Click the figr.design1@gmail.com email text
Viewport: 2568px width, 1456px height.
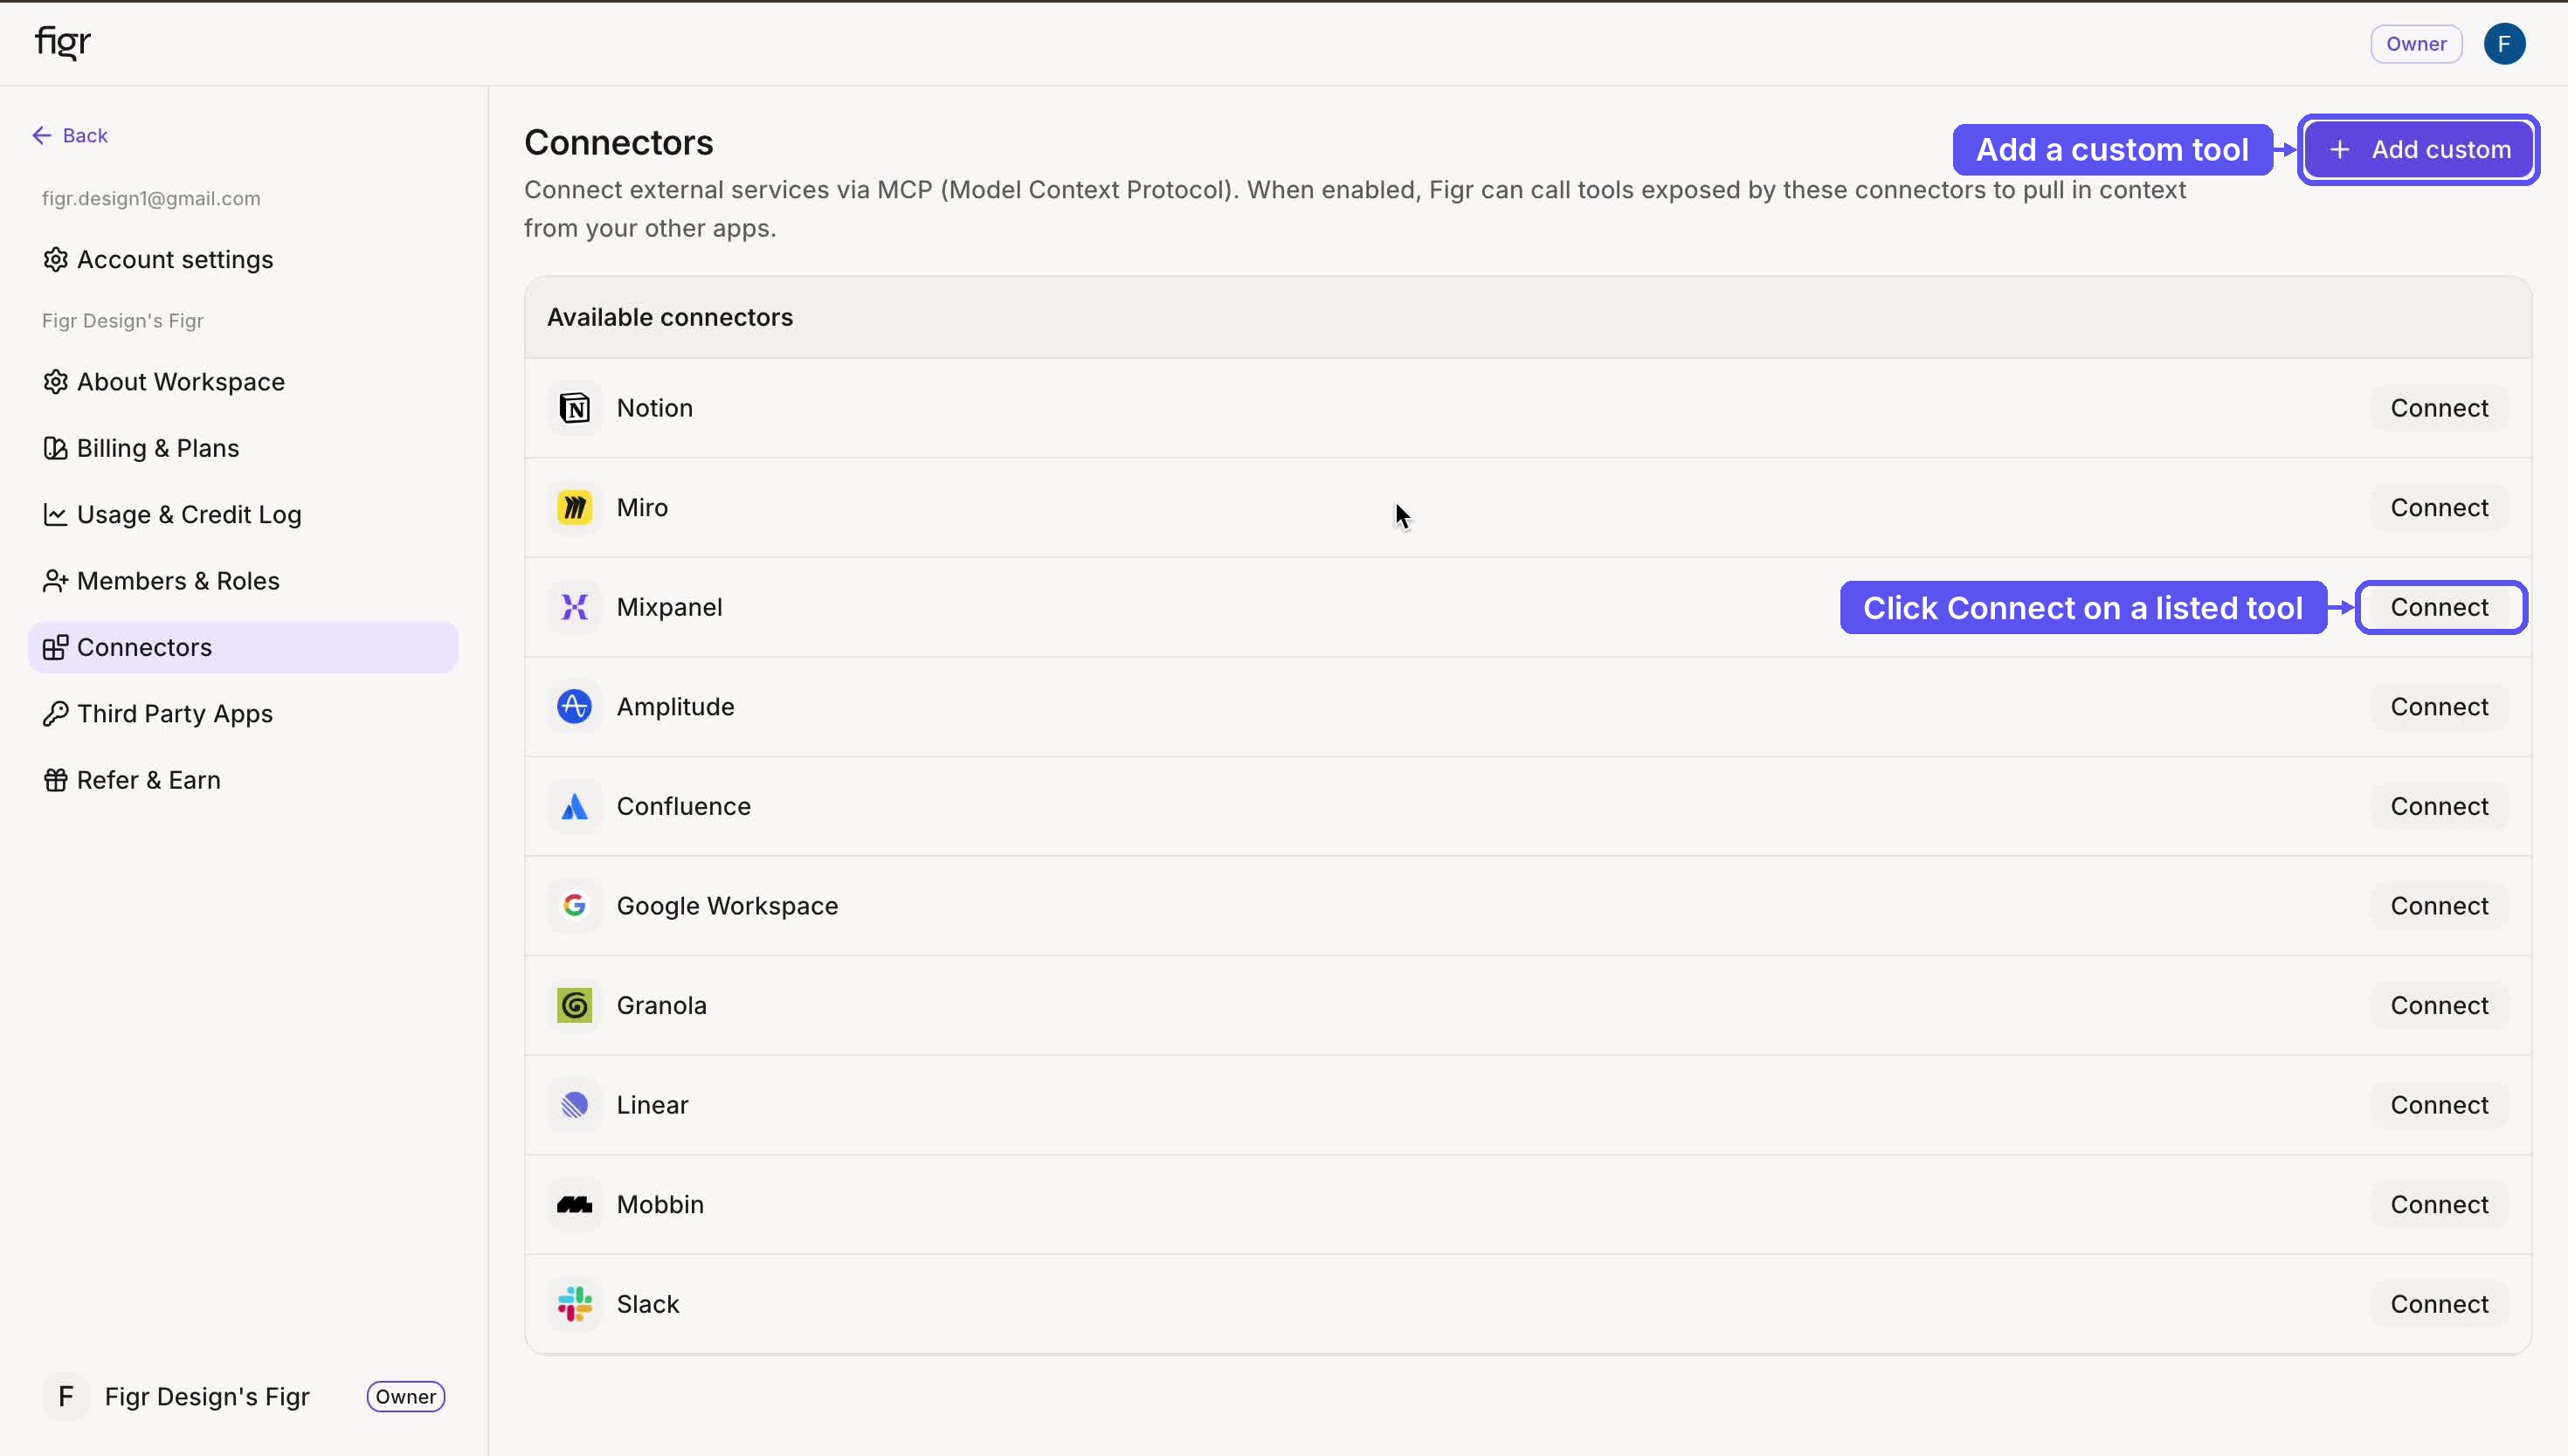click(151, 199)
